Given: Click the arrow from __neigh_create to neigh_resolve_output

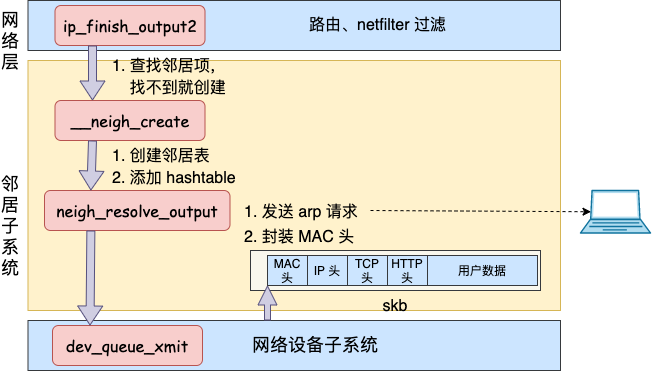Looking at the screenshot, I should (x=91, y=165).
